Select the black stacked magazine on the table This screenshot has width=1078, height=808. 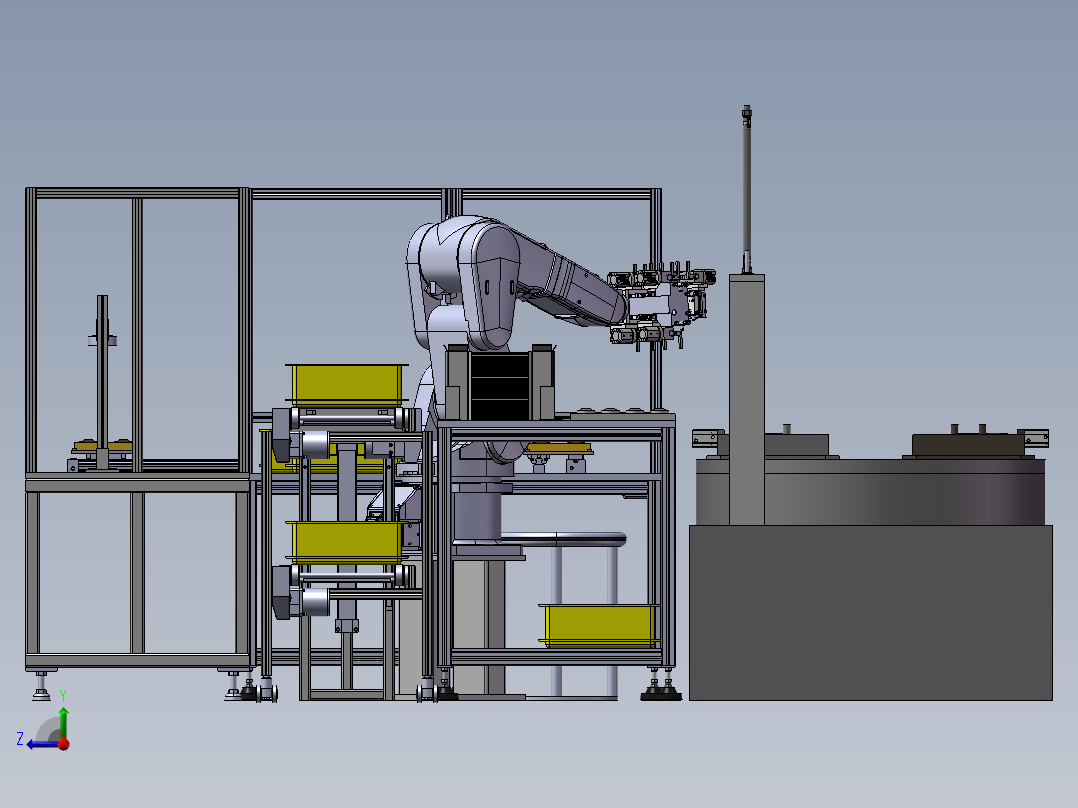pyautogui.click(x=500, y=385)
